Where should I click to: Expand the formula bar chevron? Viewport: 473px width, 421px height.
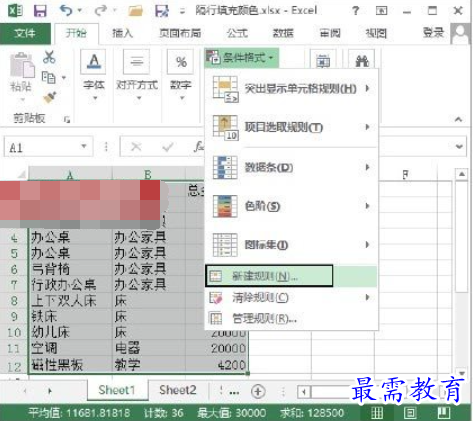(x=459, y=146)
